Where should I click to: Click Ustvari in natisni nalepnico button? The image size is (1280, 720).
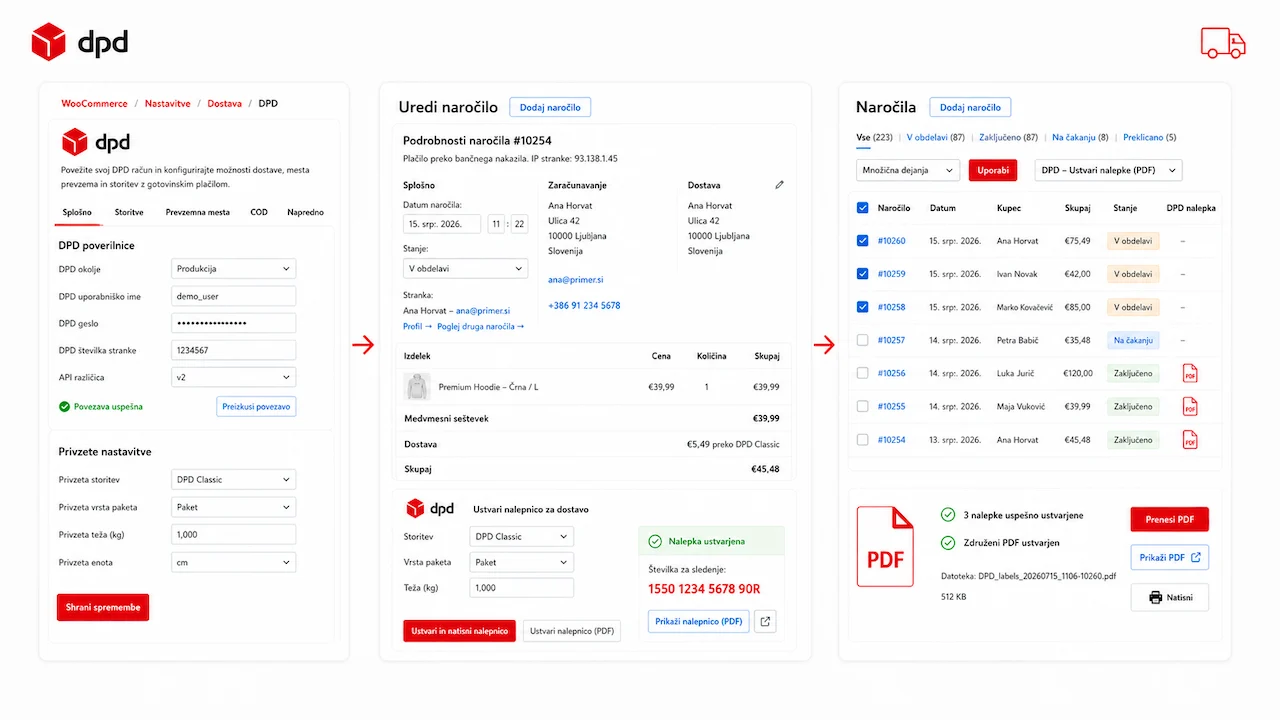point(459,631)
